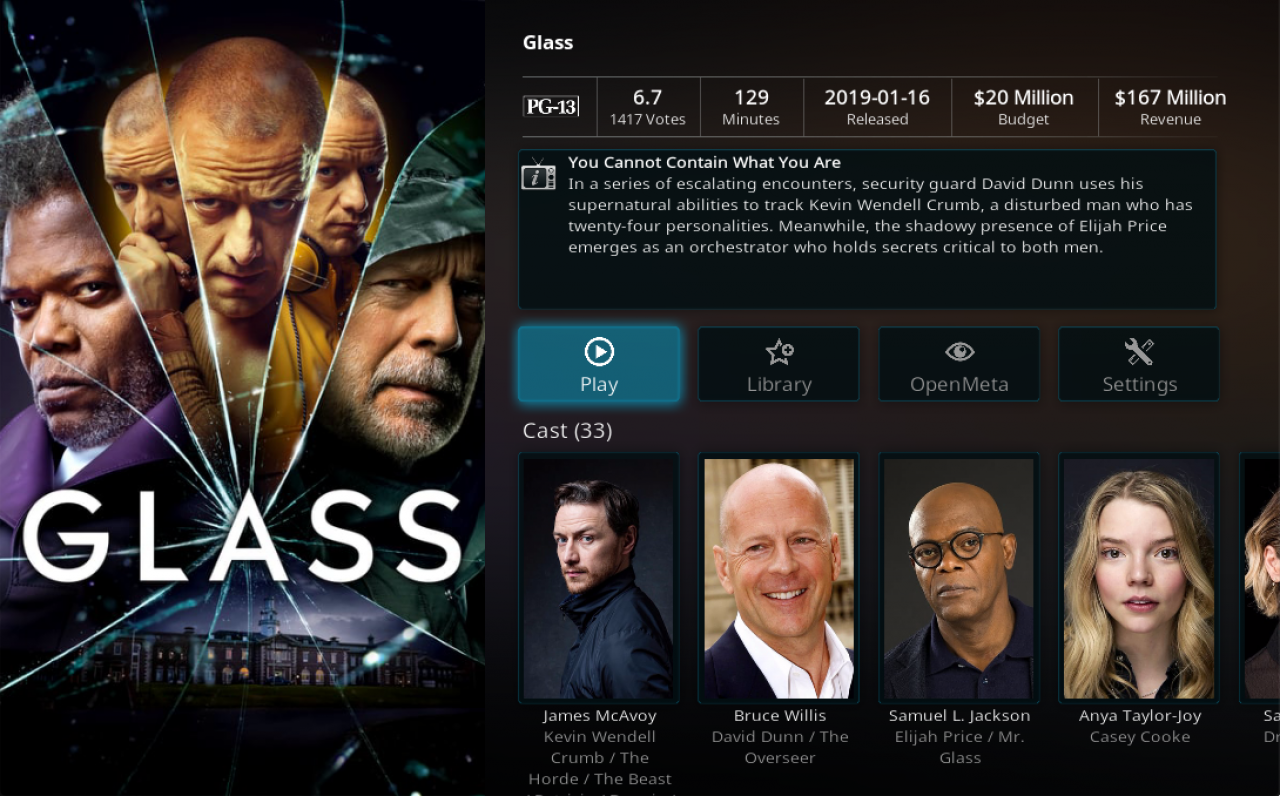This screenshot has width=1280, height=796.
Task: Click the $167 Million revenue box
Action: (x=1170, y=107)
